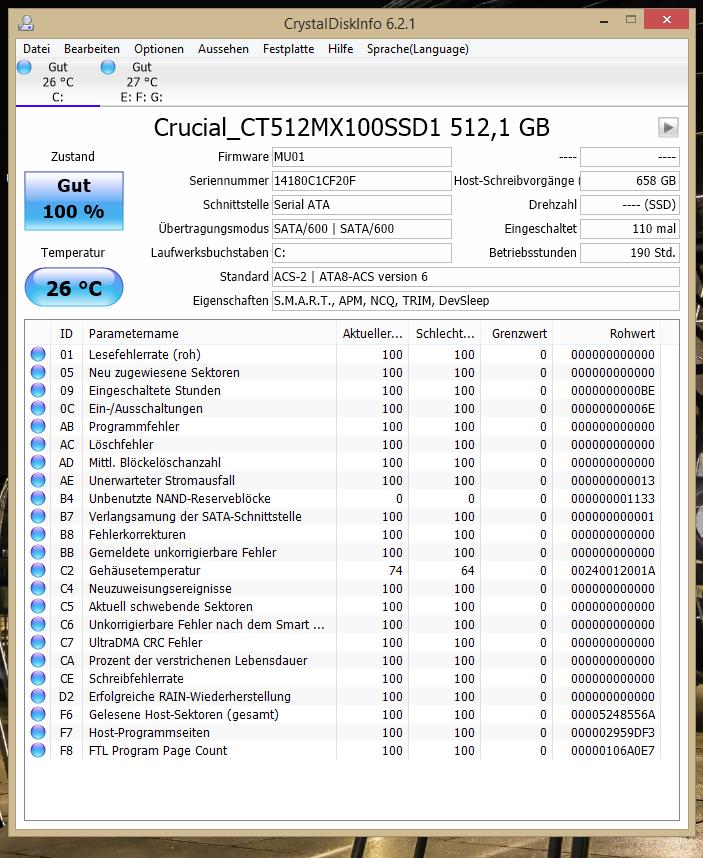Click status orb for Unbenutzte NAND-Reserveblöcke

(x=38, y=498)
